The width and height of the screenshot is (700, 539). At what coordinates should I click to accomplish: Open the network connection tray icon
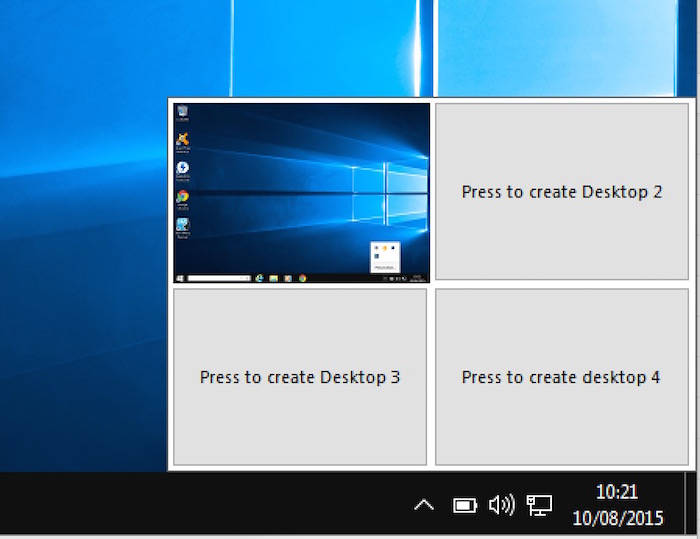click(539, 505)
